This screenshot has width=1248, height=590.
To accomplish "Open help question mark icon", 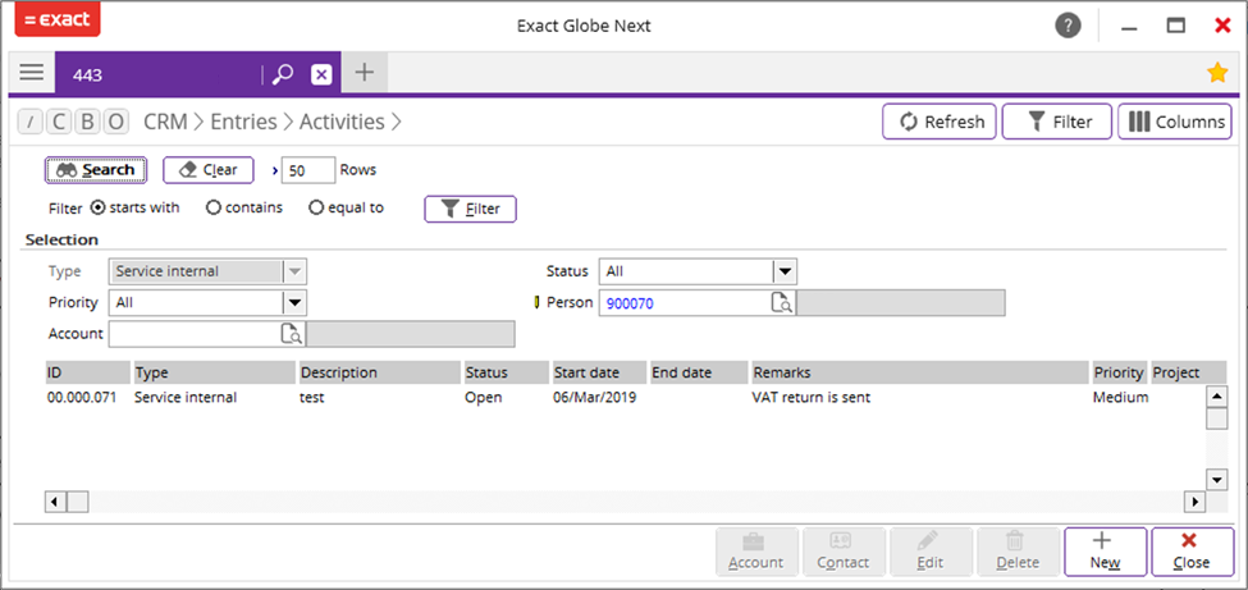I will coord(1068,26).
